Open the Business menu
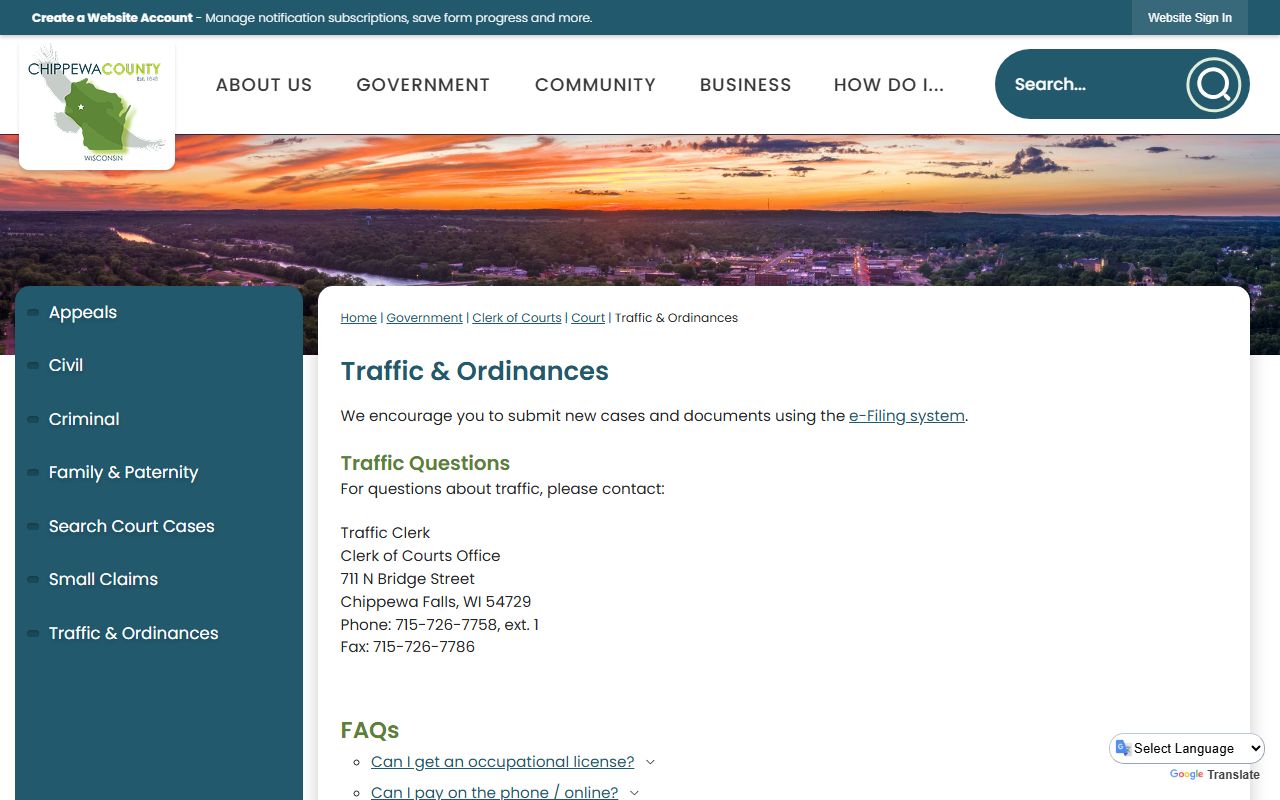Image resolution: width=1280 pixels, height=800 pixels. tap(746, 85)
